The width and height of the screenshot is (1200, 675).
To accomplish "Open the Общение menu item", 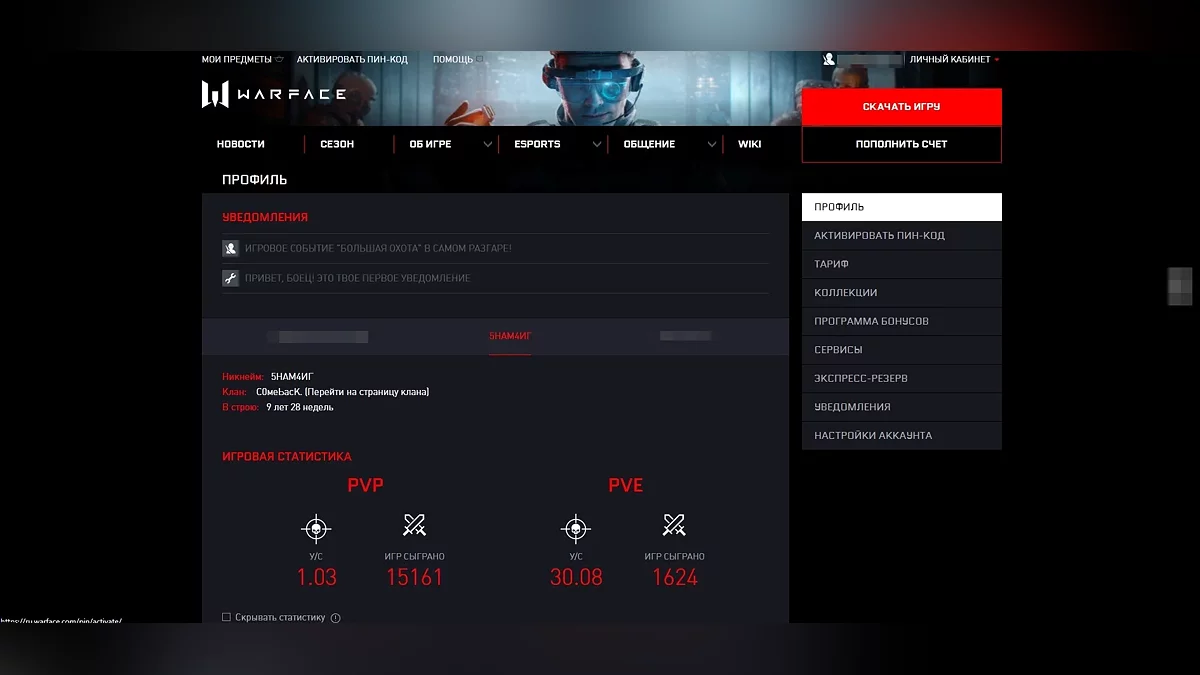I will coord(649,144).
